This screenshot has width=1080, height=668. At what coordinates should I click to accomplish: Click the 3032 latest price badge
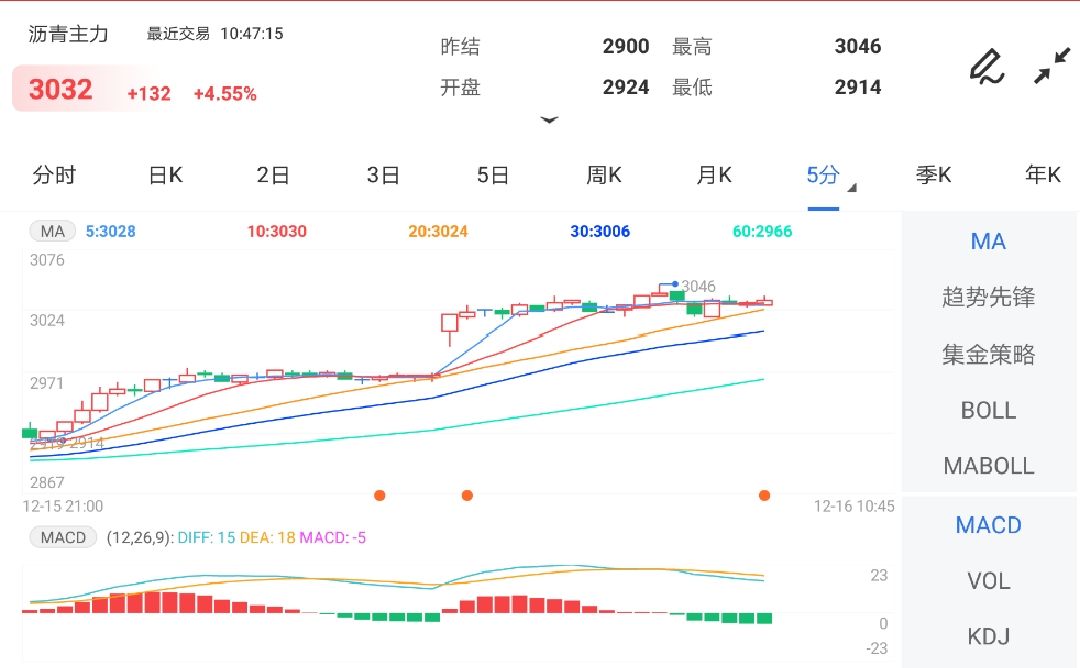pos(61,90)
